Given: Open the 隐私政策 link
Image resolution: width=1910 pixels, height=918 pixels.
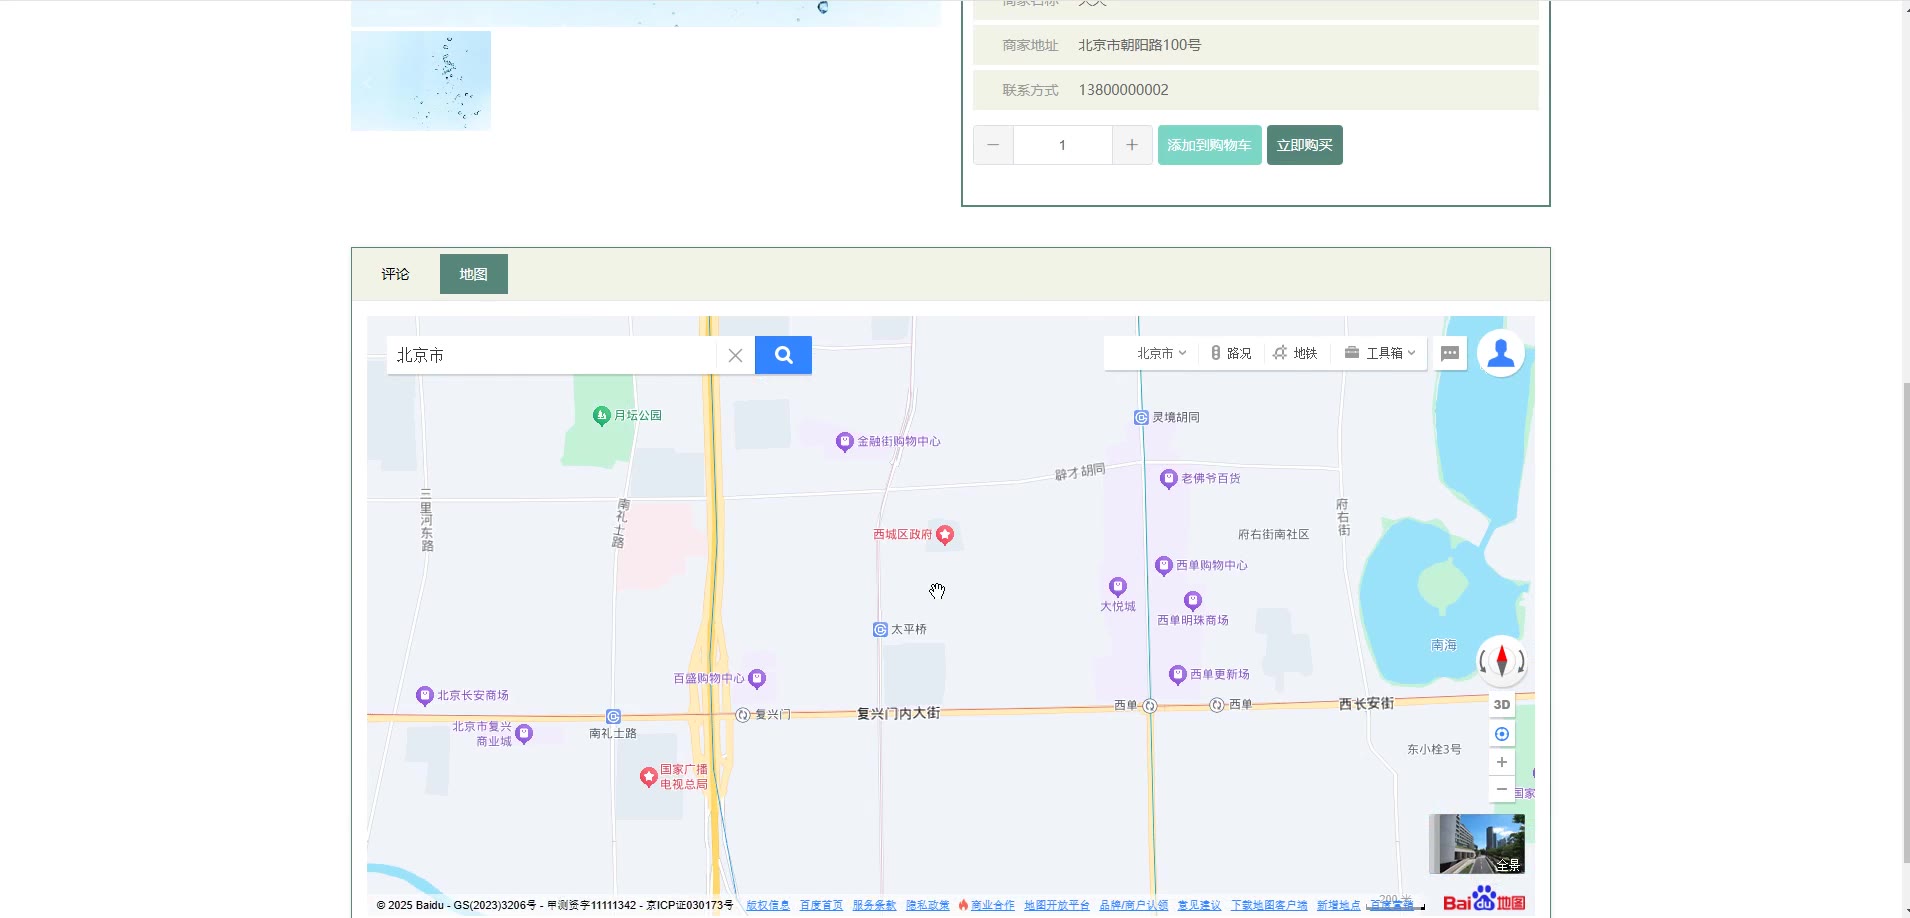Looking at the screenshot, I should point(928,906).
